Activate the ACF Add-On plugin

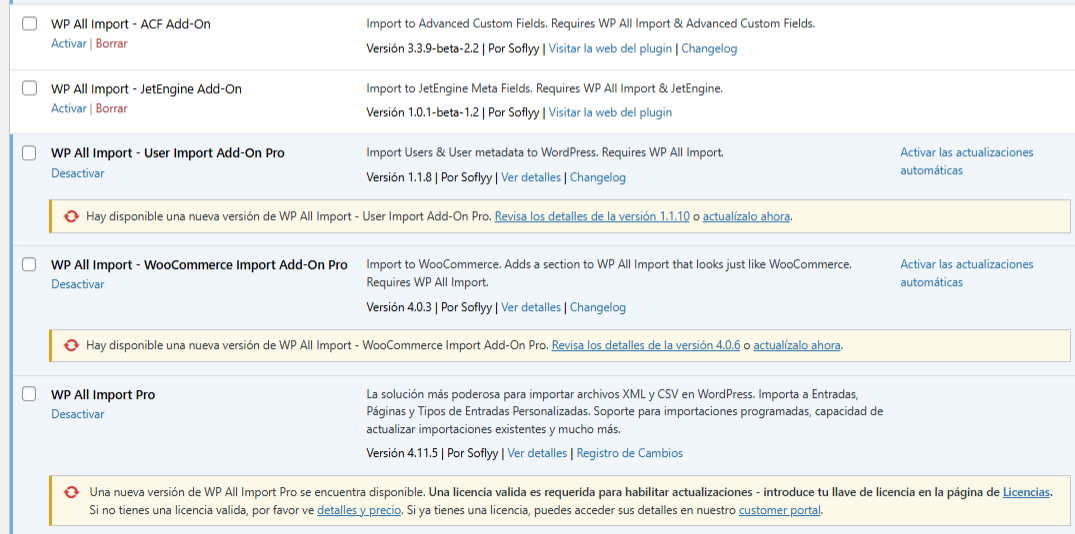[69, 44]
